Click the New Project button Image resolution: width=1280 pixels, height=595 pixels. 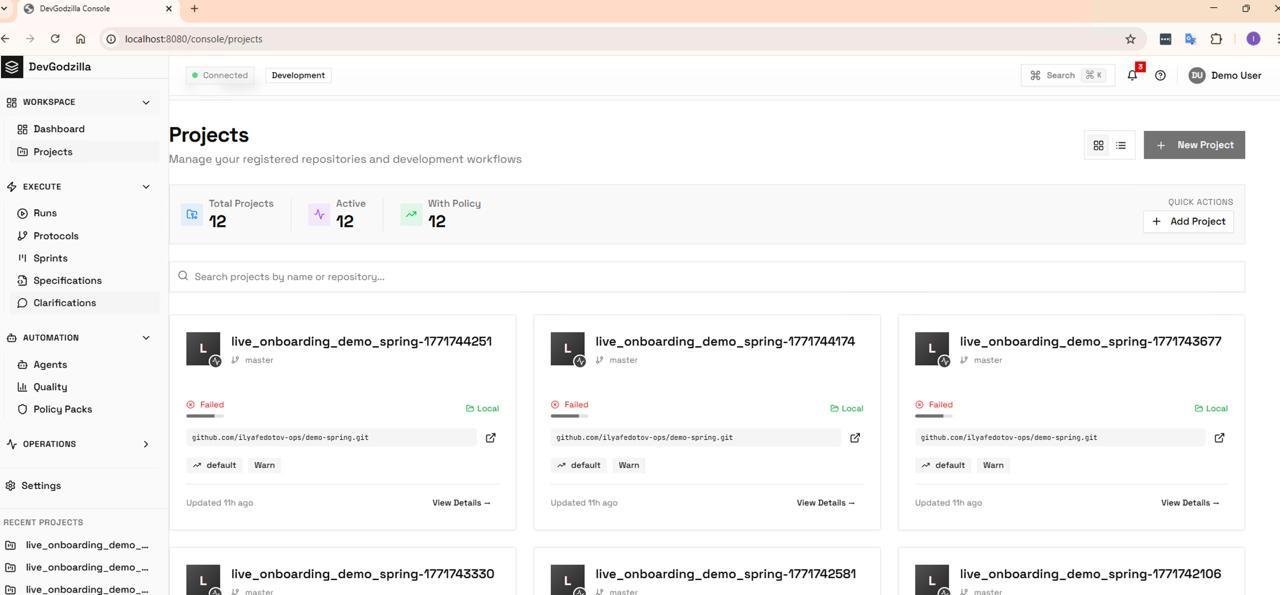tap(1194, 145)
